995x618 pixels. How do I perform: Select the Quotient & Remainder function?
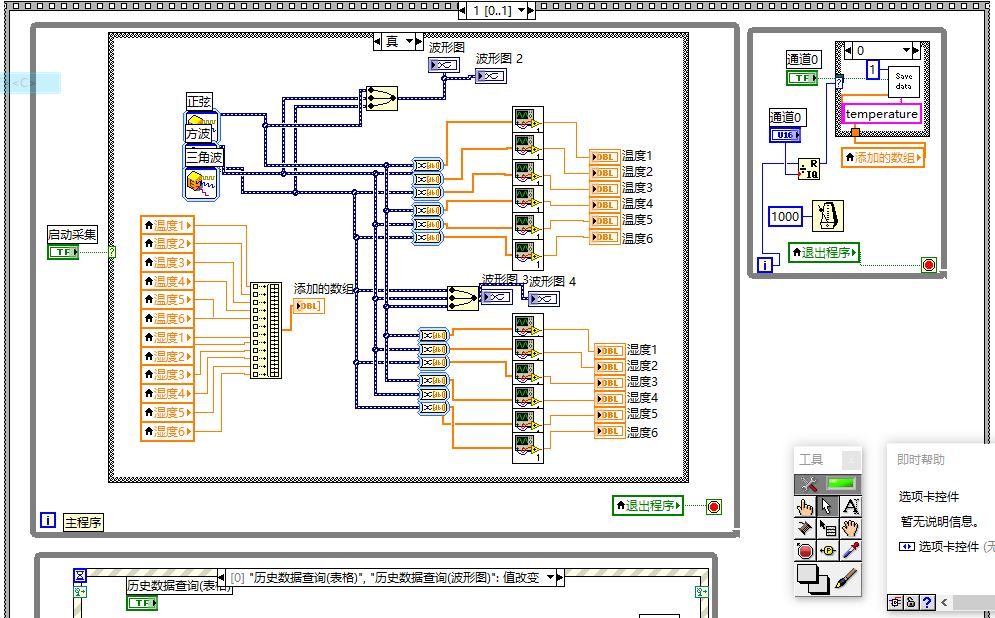808,169
